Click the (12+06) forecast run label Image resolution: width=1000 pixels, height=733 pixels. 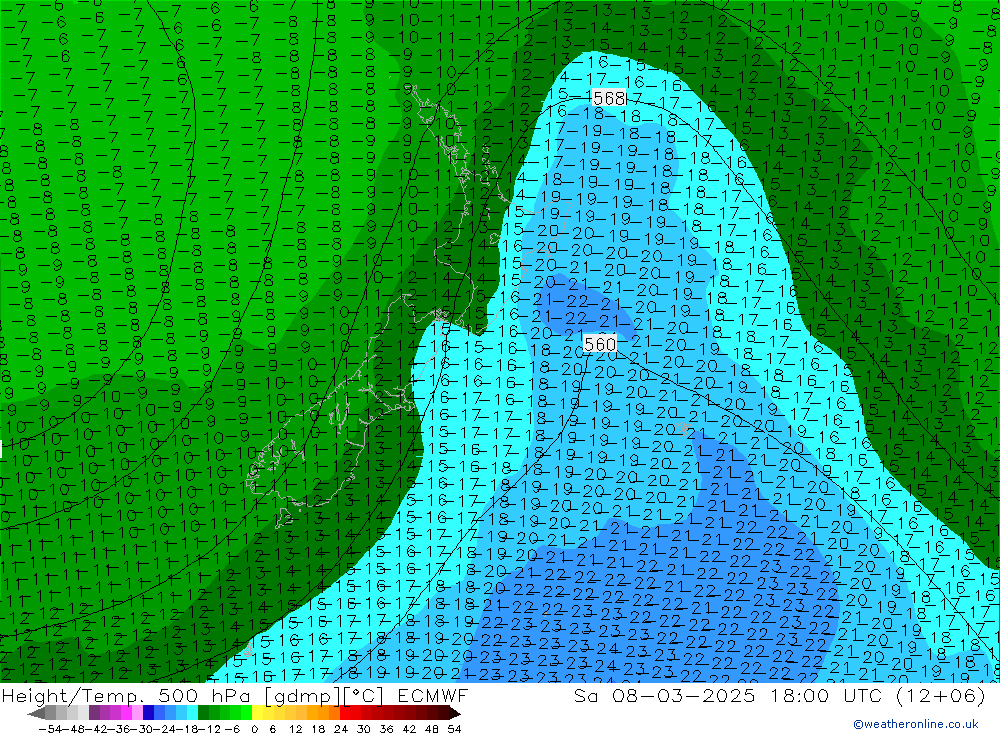(941, 695)
